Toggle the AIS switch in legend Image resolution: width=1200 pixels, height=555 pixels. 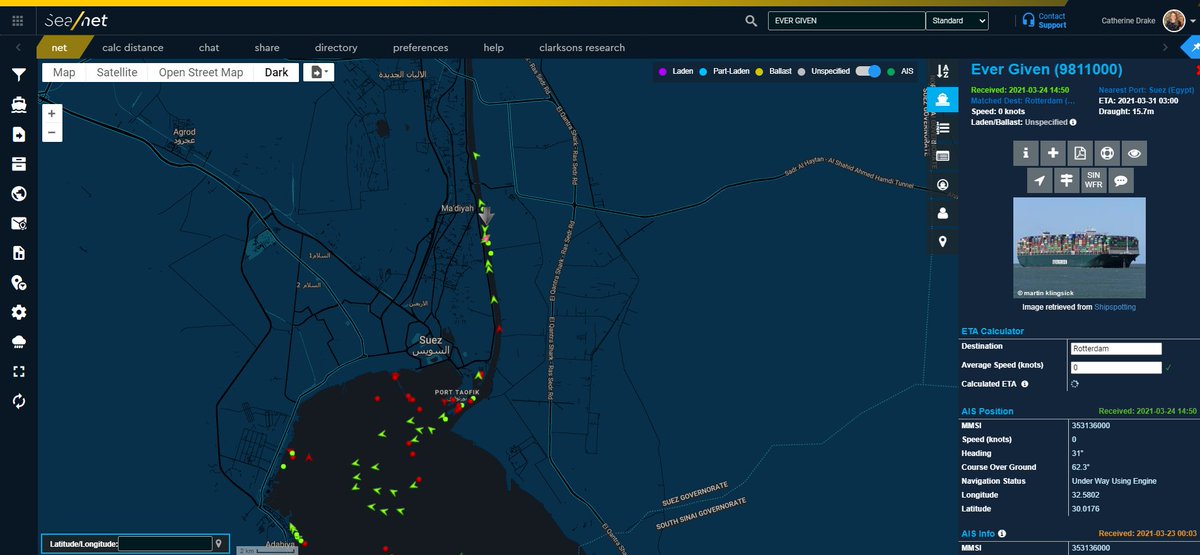(x=870, y=72)
